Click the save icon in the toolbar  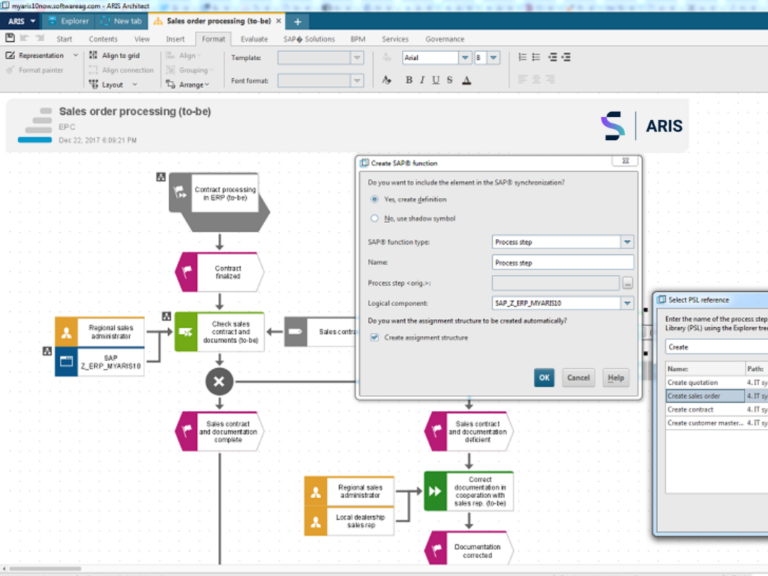[11, 38]
